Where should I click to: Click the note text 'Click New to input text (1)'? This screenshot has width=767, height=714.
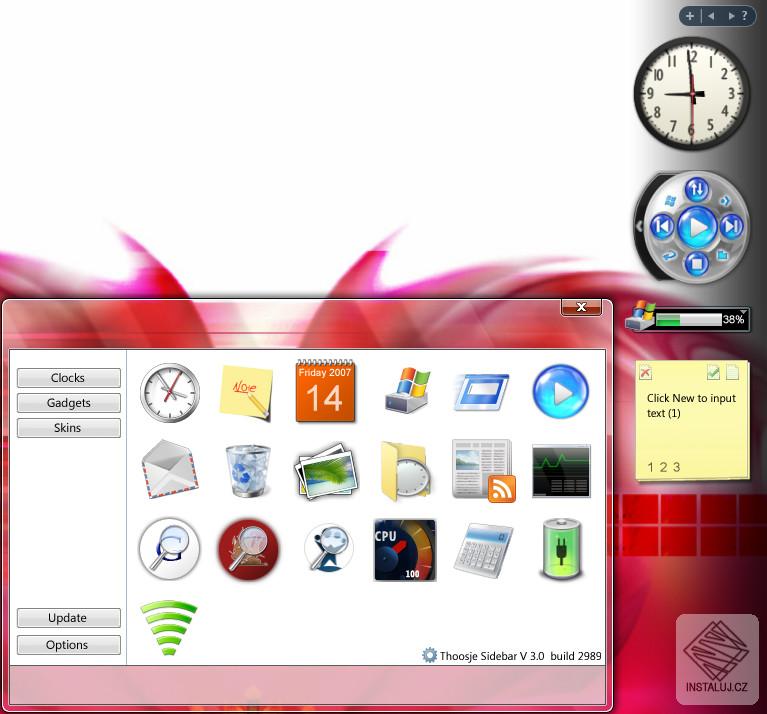691,405
